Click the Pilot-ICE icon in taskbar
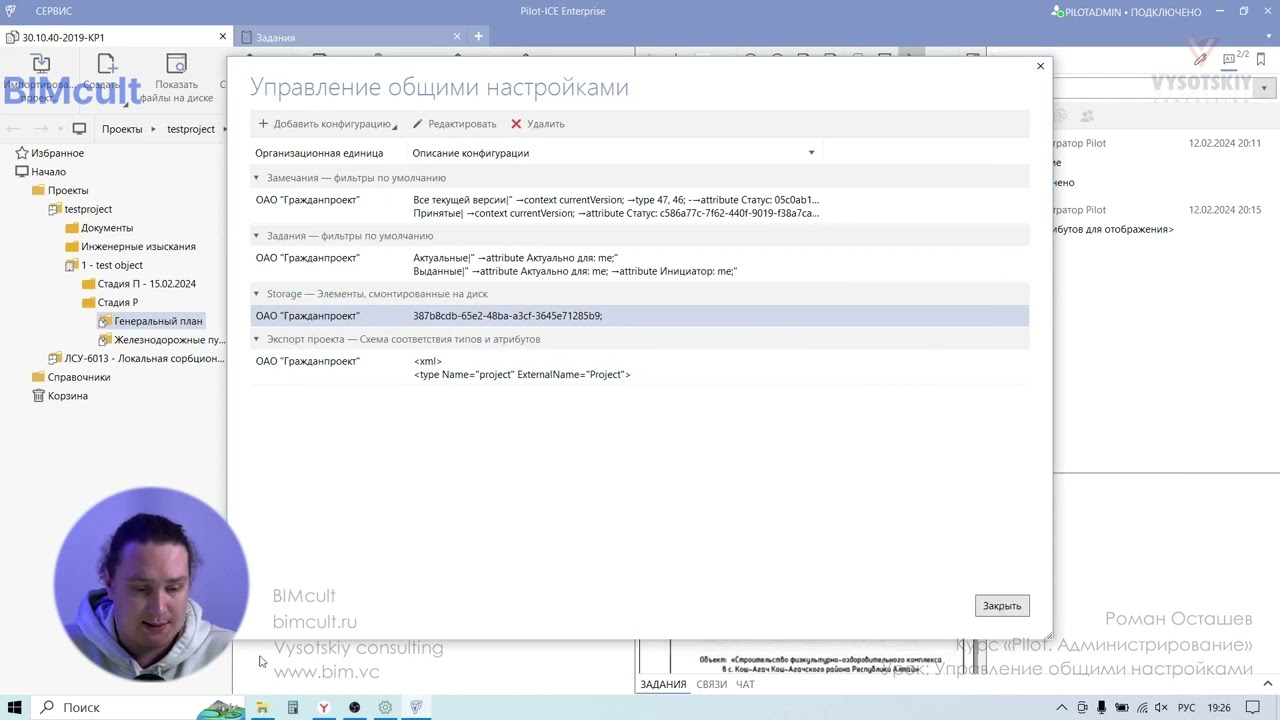The height and width of the screenshot is (720, 1280). click(416, 707)
